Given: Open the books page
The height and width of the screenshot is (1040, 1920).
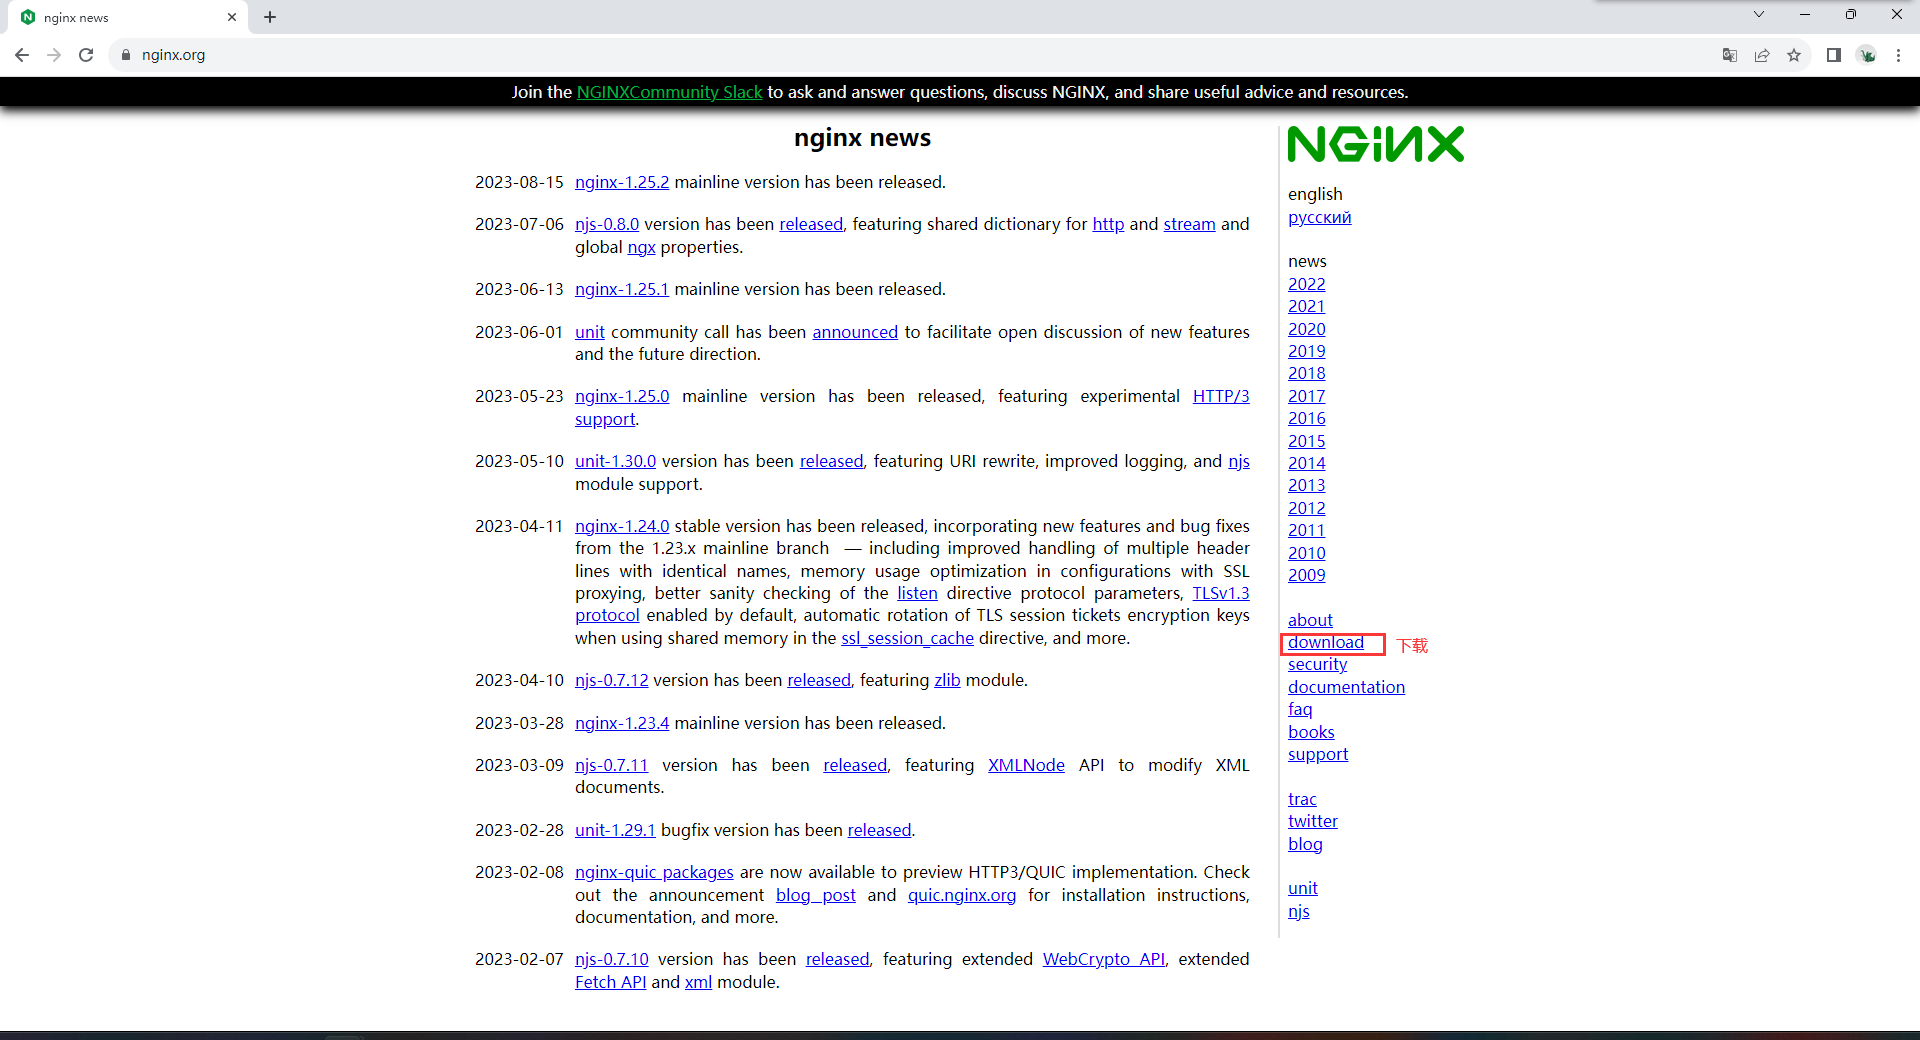Looking at the screenshot, I should 1311,732.
